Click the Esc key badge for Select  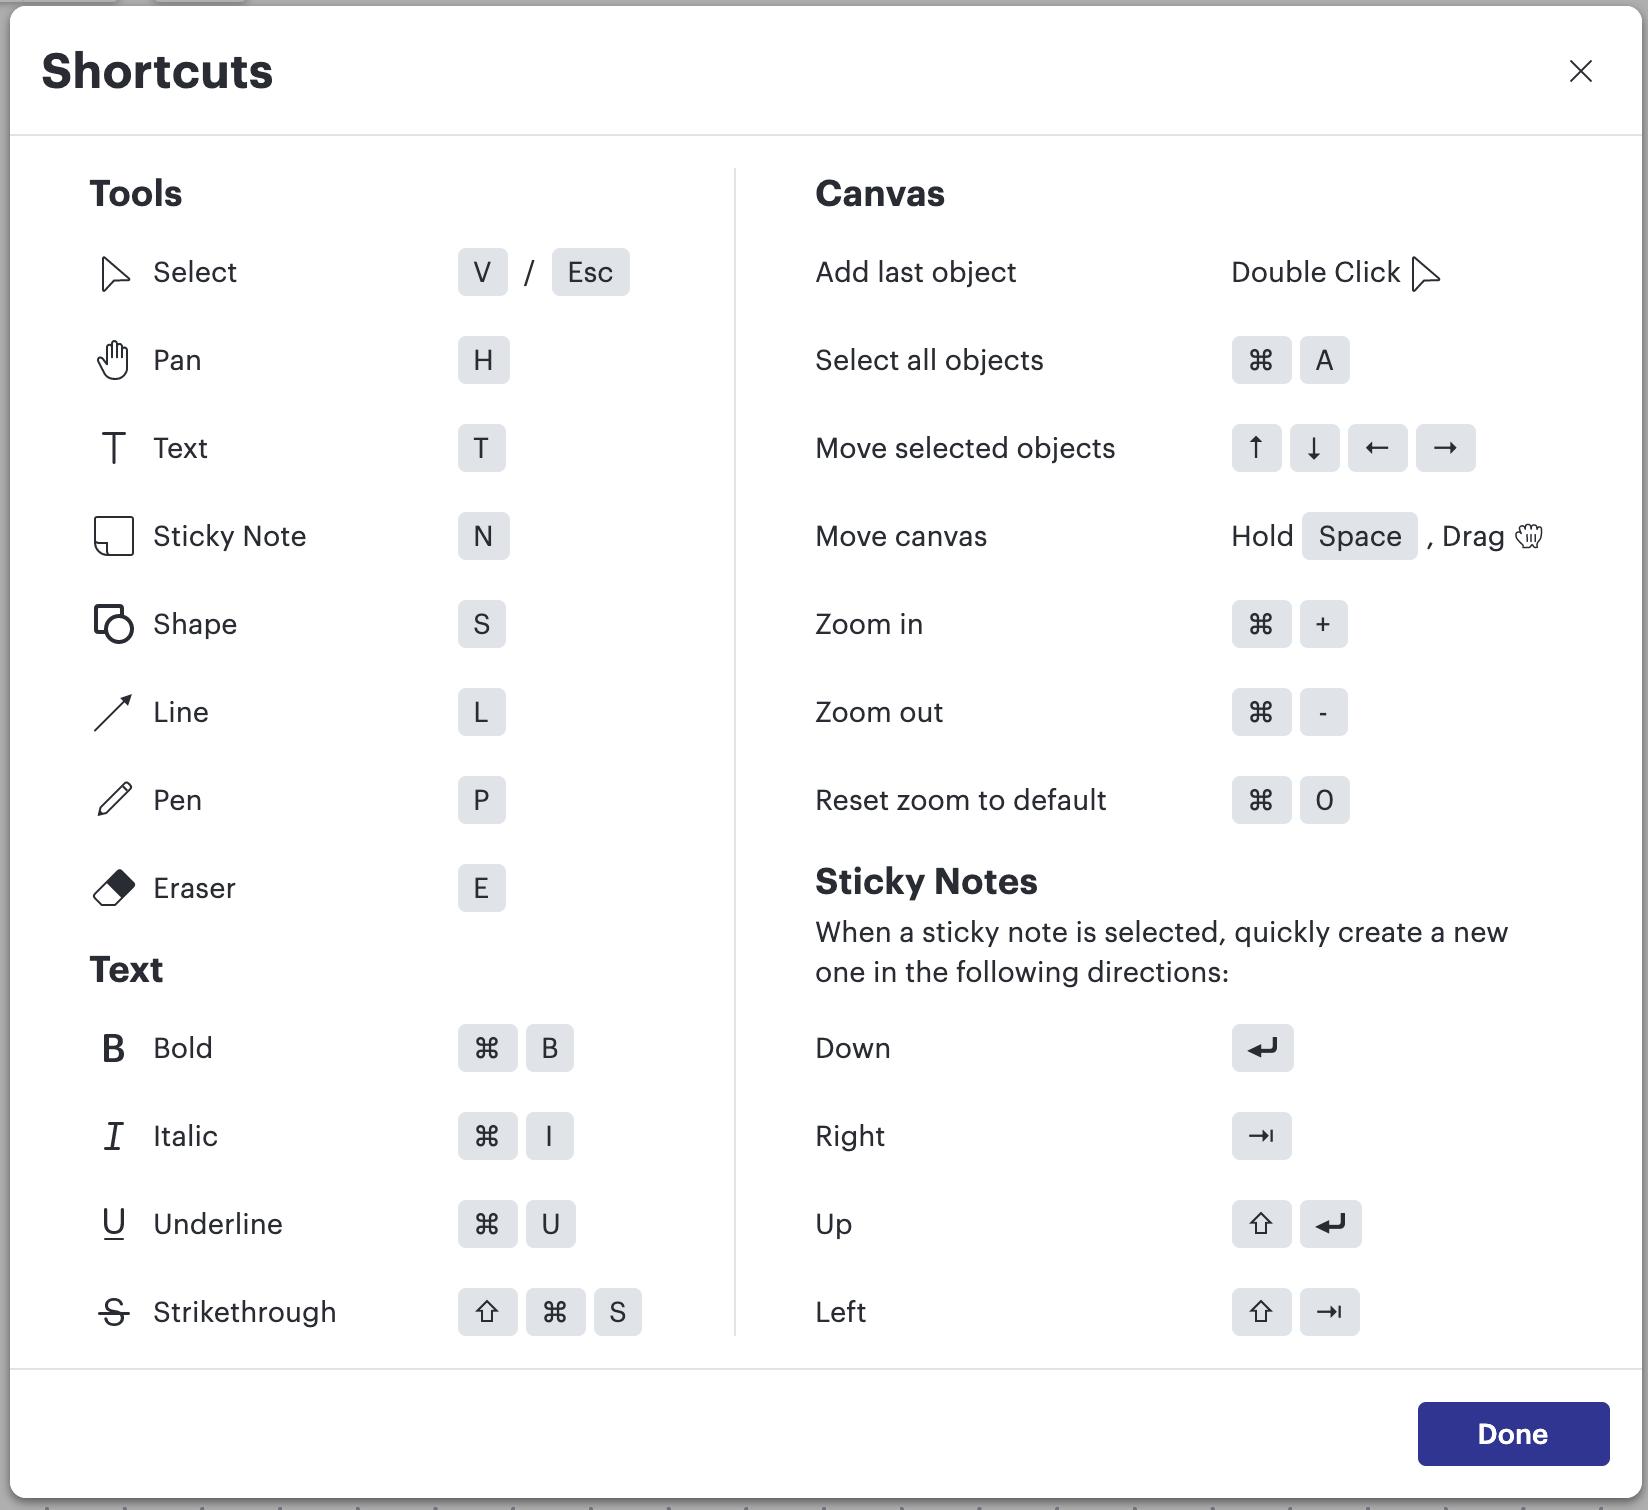[590, 272]
